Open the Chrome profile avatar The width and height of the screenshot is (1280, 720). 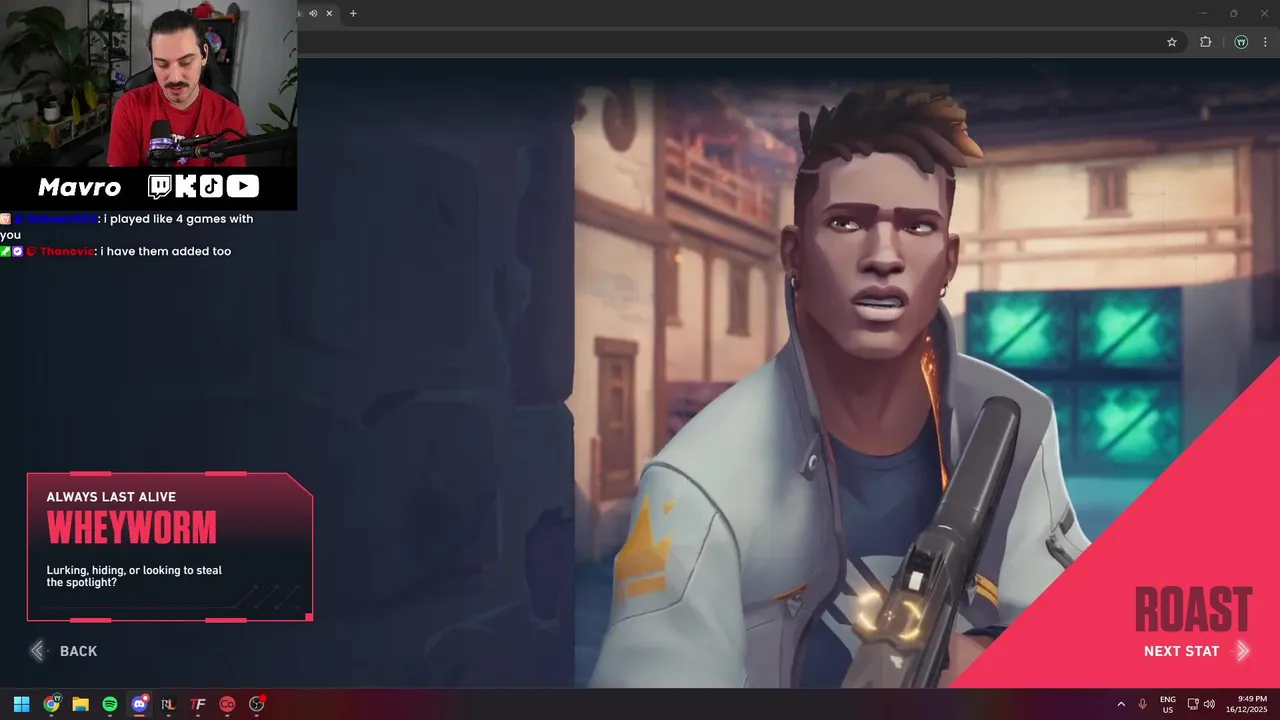[x=1241, y=42]
